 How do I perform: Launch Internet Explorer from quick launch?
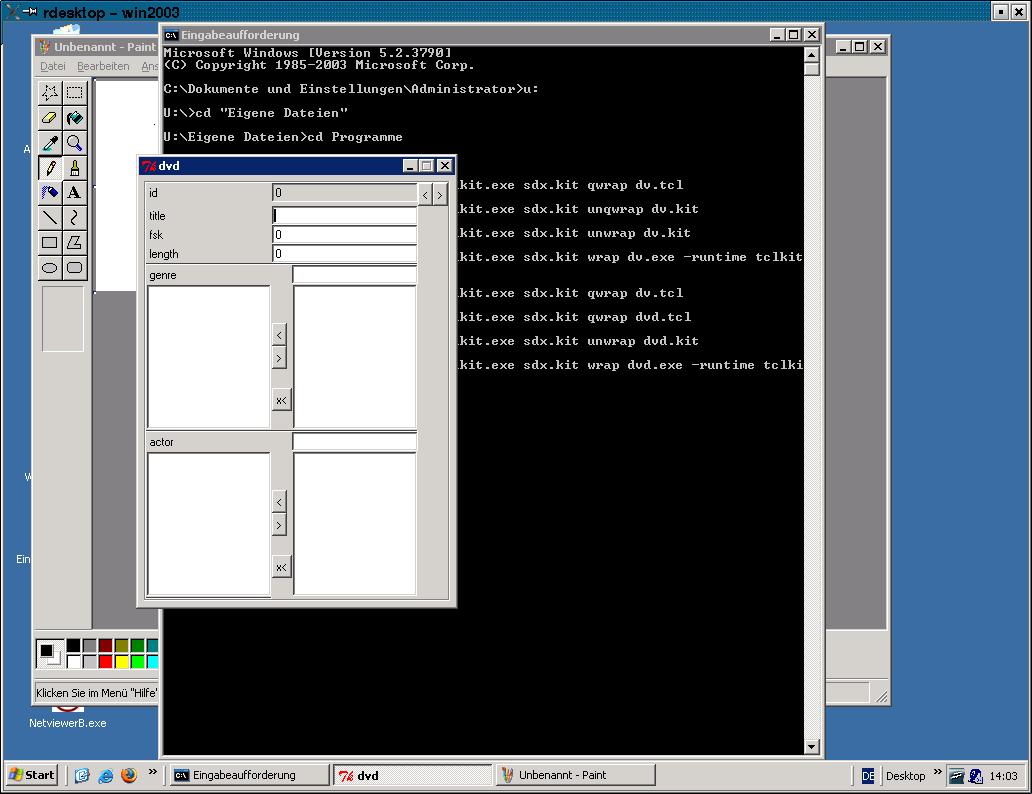(105, 776)
